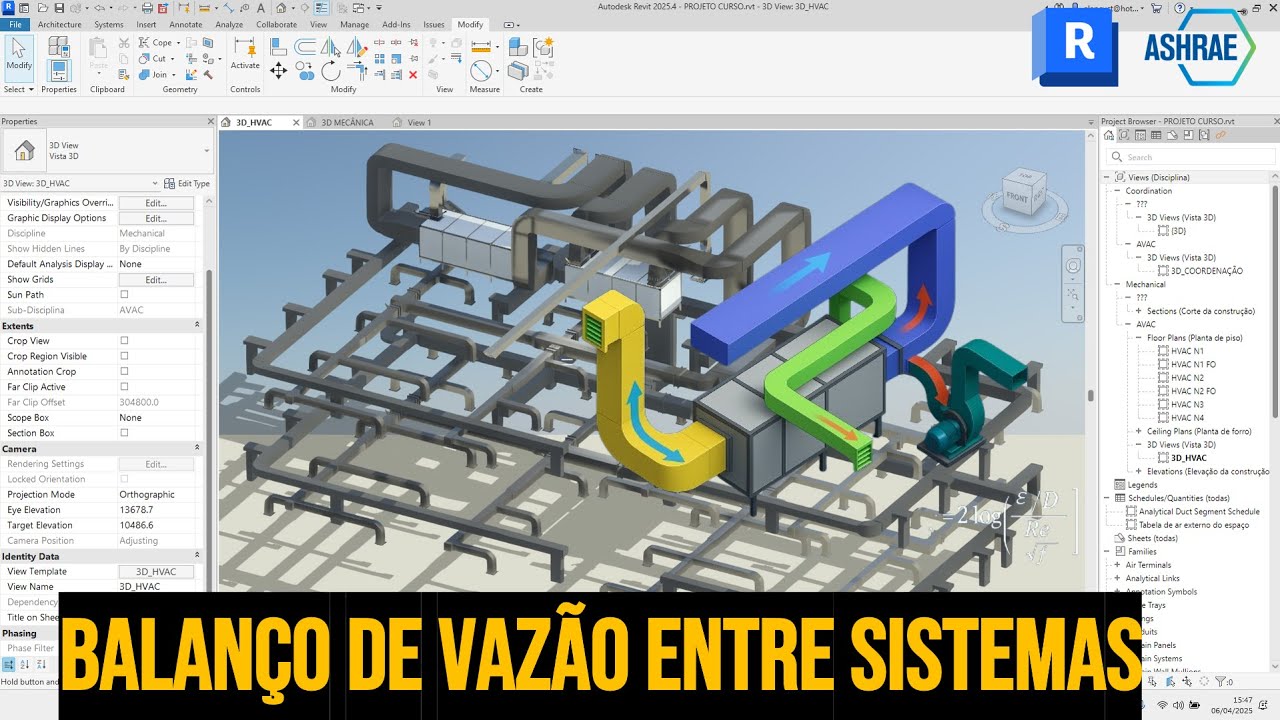Collapse the Floor Plans (Planta de piso) node

click(1138, 338)
